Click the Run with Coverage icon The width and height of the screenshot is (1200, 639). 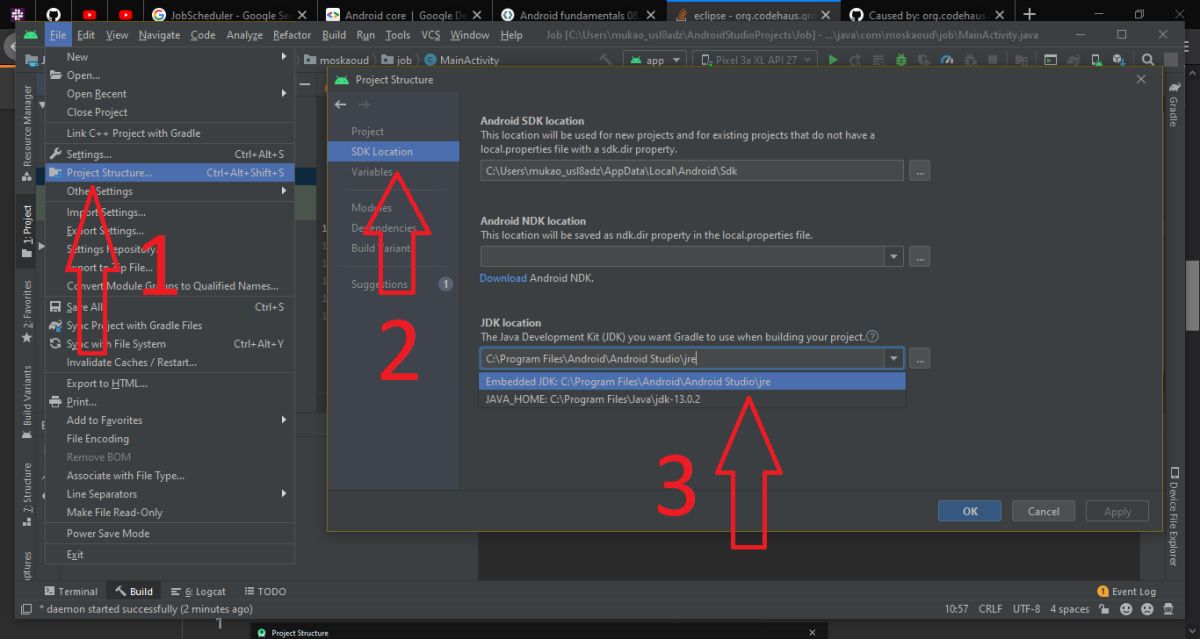(x=924, y=60)
